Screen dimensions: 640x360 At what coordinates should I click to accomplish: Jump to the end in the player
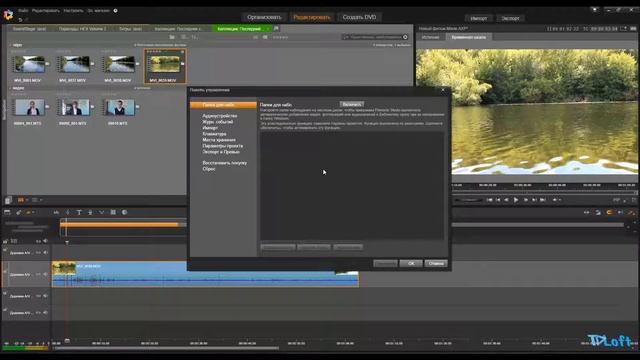click(x=542, y=200)
